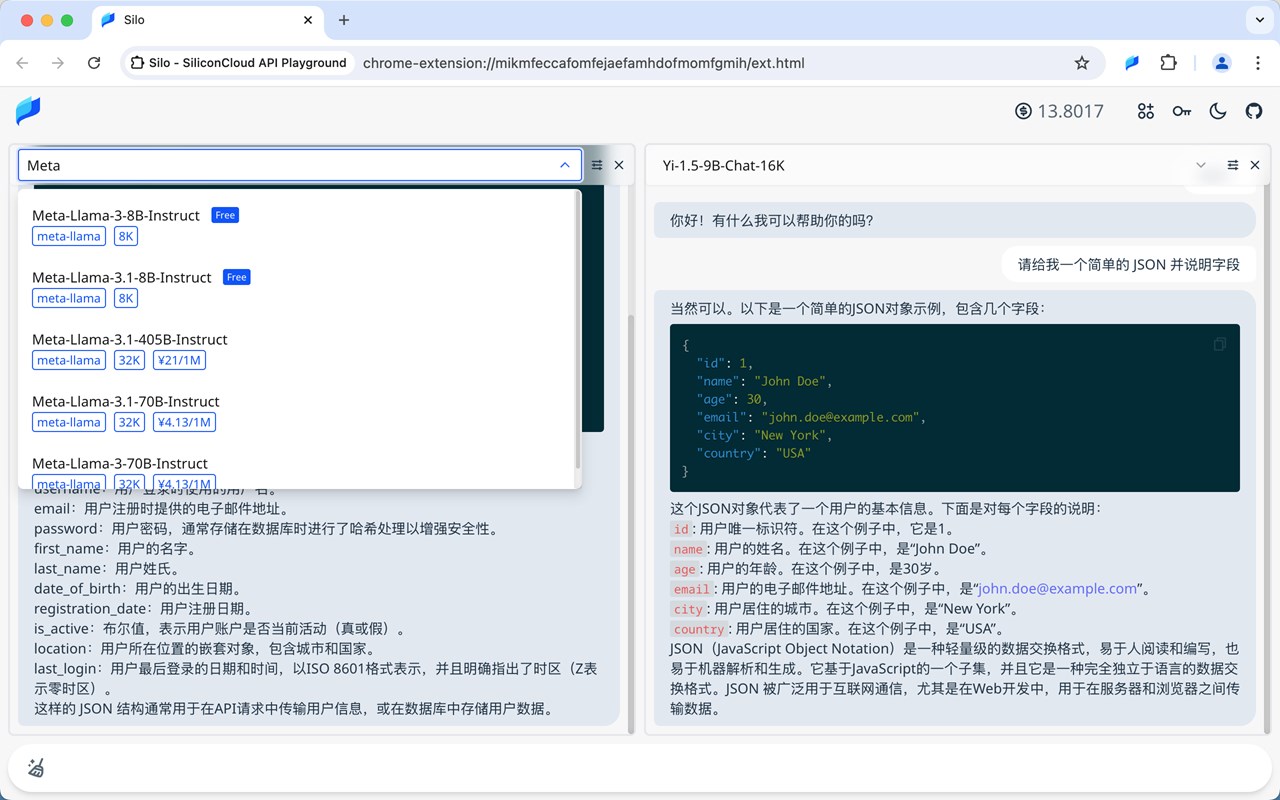
Task: Click the Silo logo icon
Action: point(28,111)
